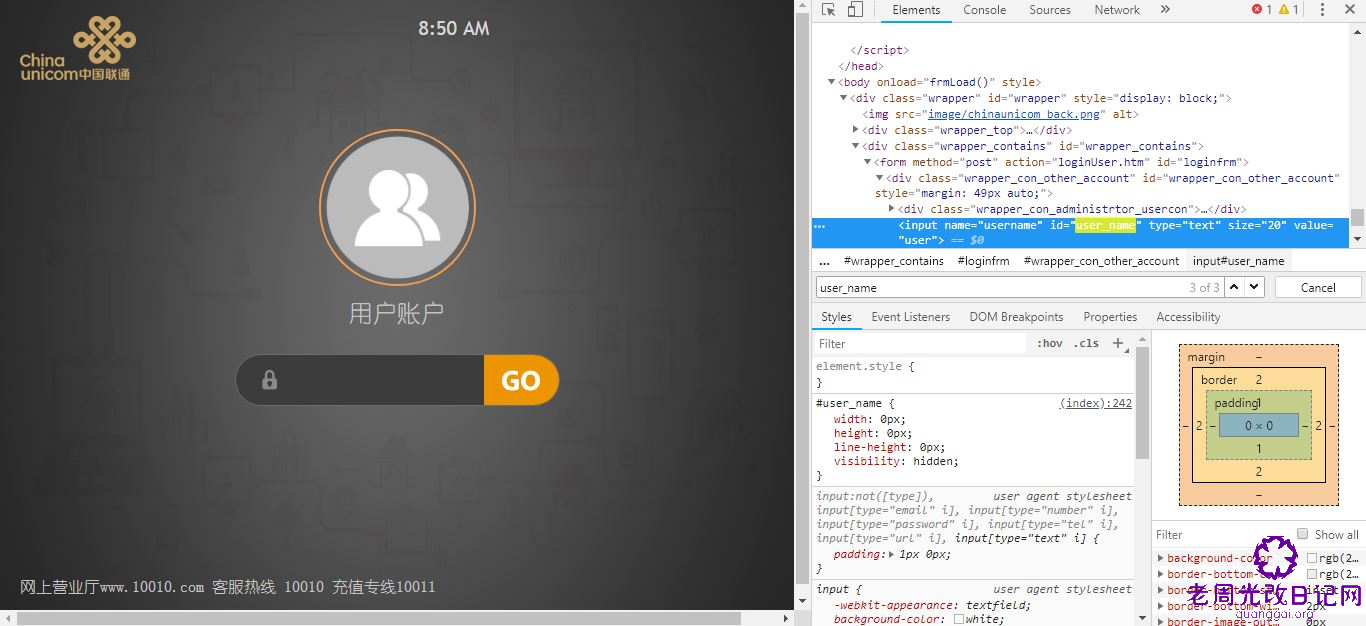This screenshot has width=1366, height=626.
Task: Open the Properties tab
Action: (x=1110, y=317)
